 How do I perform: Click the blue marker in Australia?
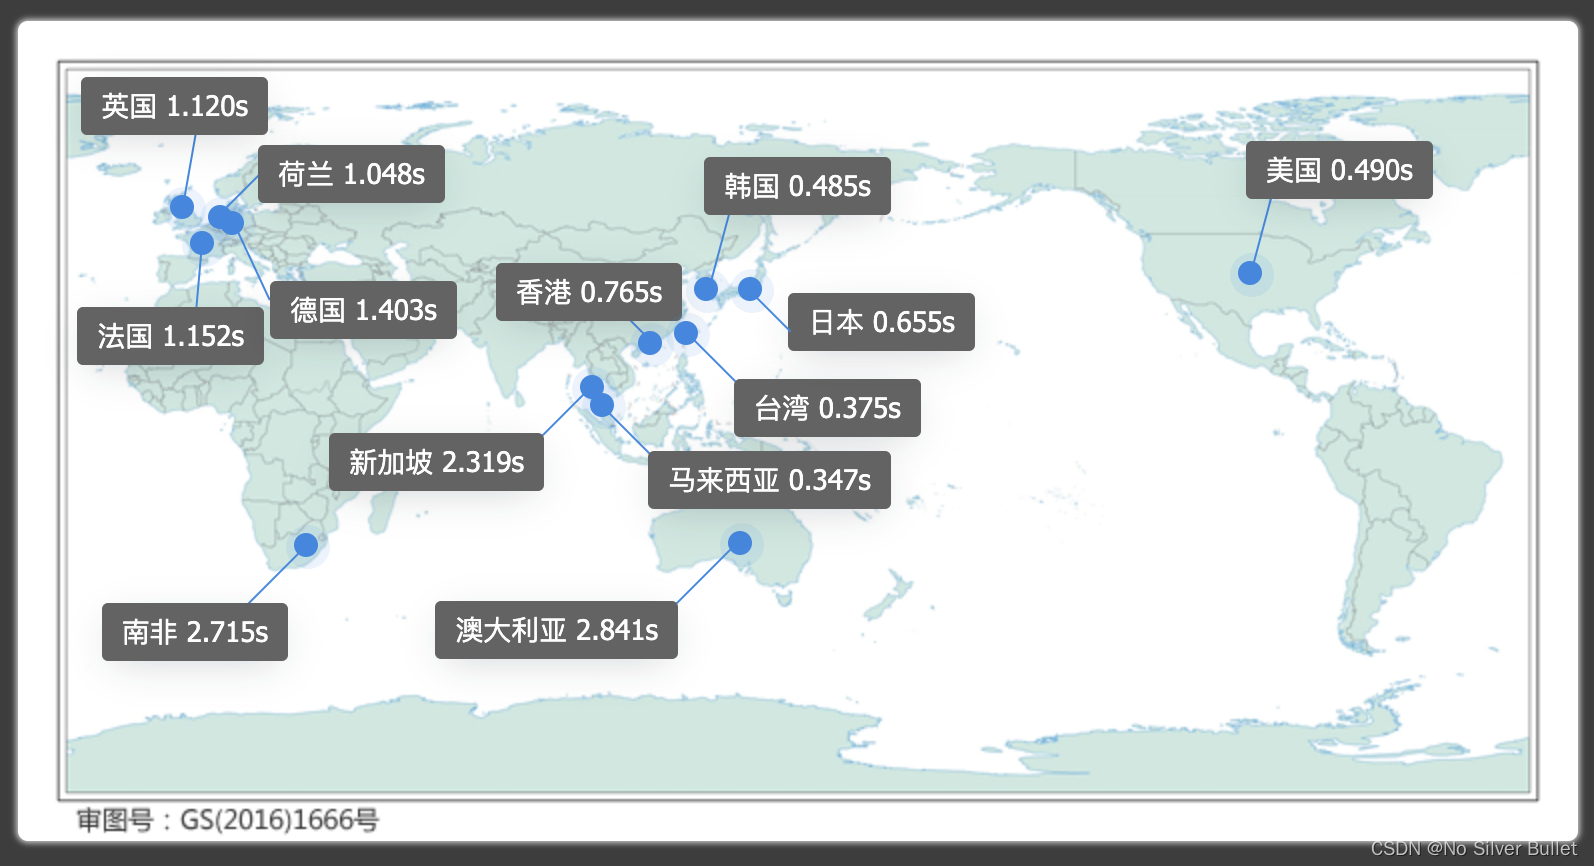coord(740,543)
